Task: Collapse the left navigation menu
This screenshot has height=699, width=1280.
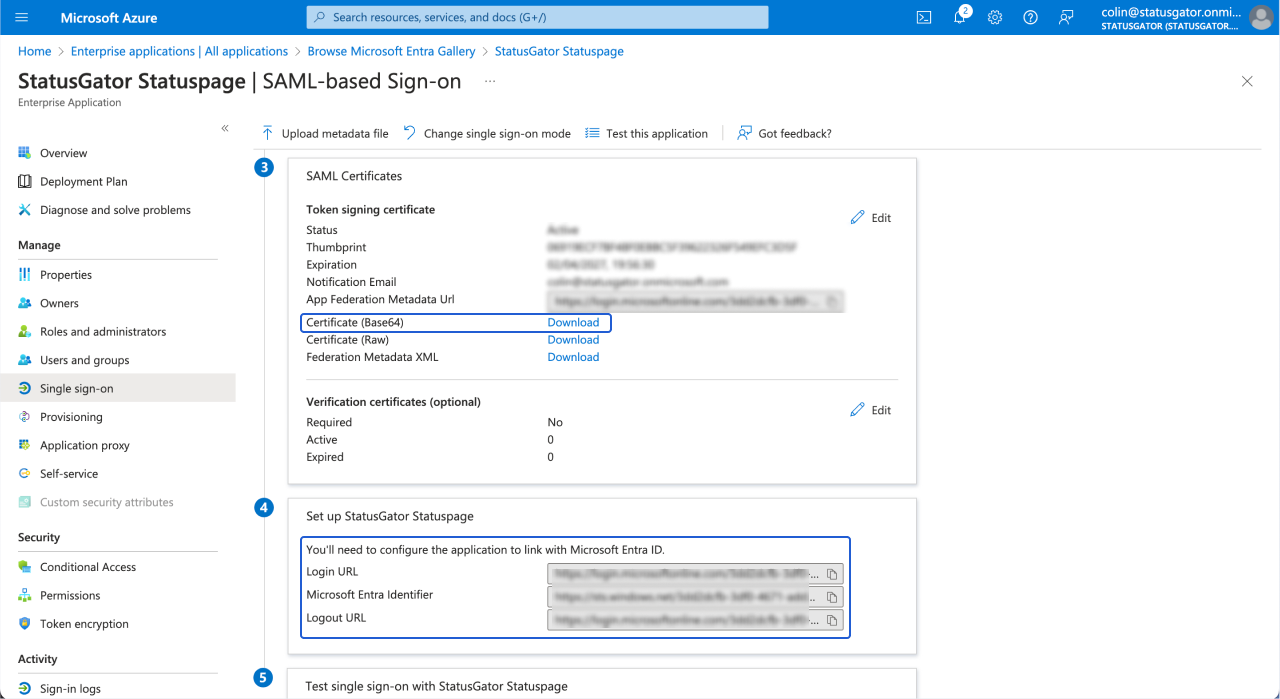Action: 225,128
